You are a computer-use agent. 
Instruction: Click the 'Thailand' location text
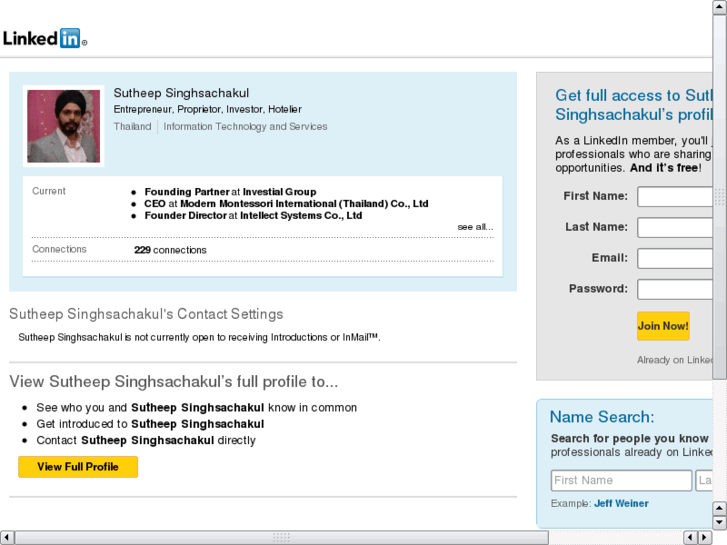tap(133, 127)
